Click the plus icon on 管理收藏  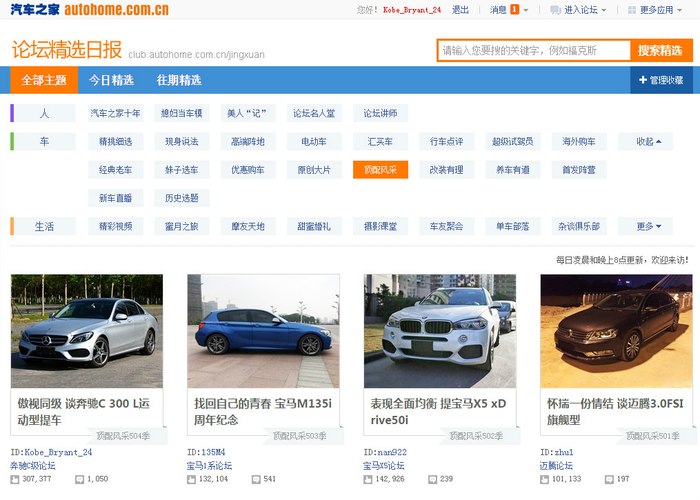[x=641, y=80]
